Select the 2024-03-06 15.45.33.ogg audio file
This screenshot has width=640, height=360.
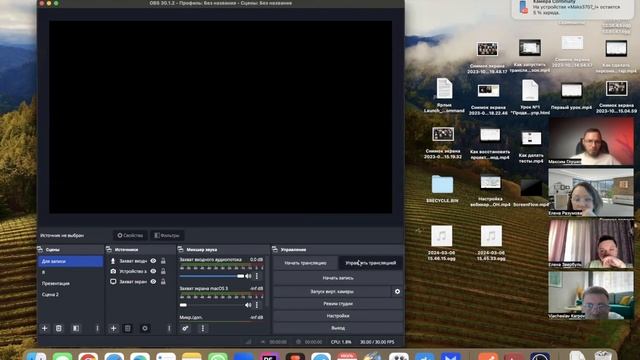(x=491, y=243)
